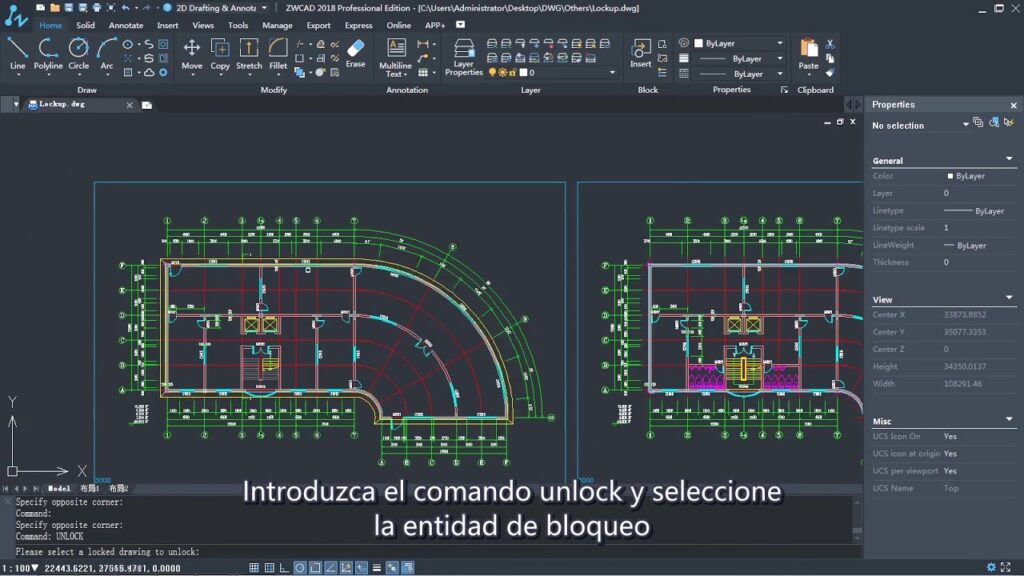Screen dimensions: 1024x576
Task: Open the Insert ribbon tab
Action: [x=167, y=25]
